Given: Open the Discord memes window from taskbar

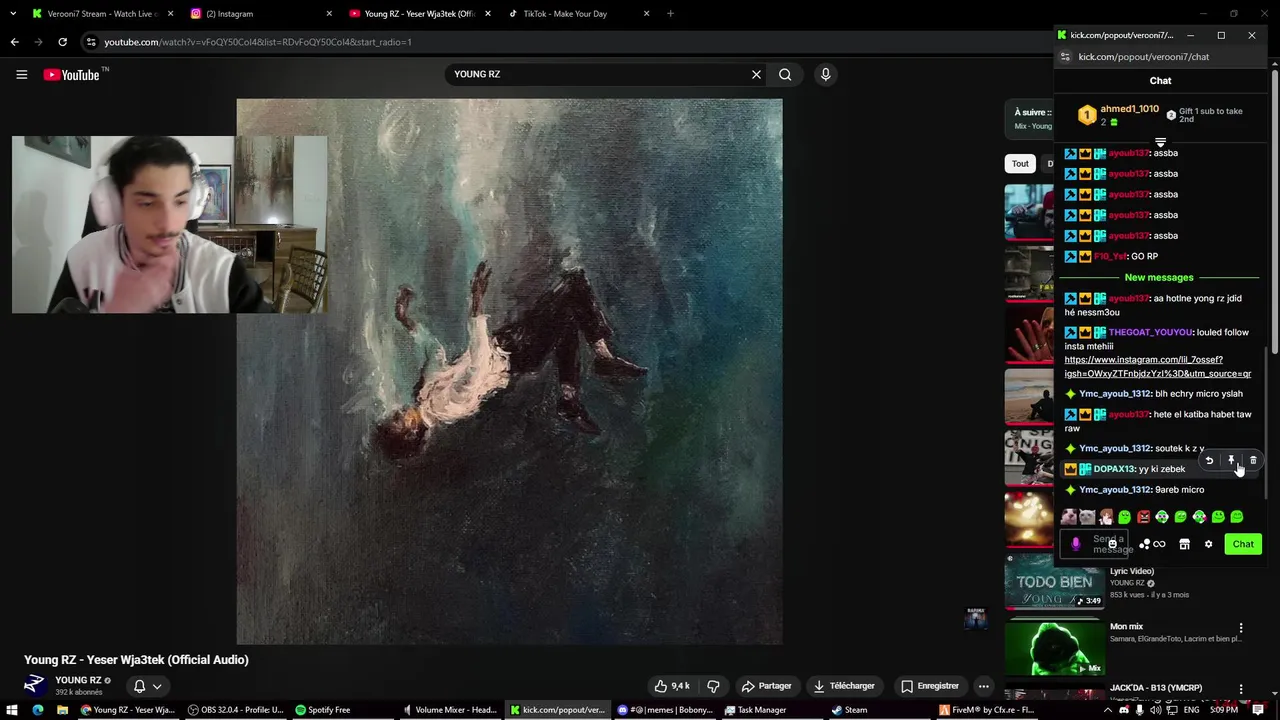Looking at the screenshot, I should 665,710.
